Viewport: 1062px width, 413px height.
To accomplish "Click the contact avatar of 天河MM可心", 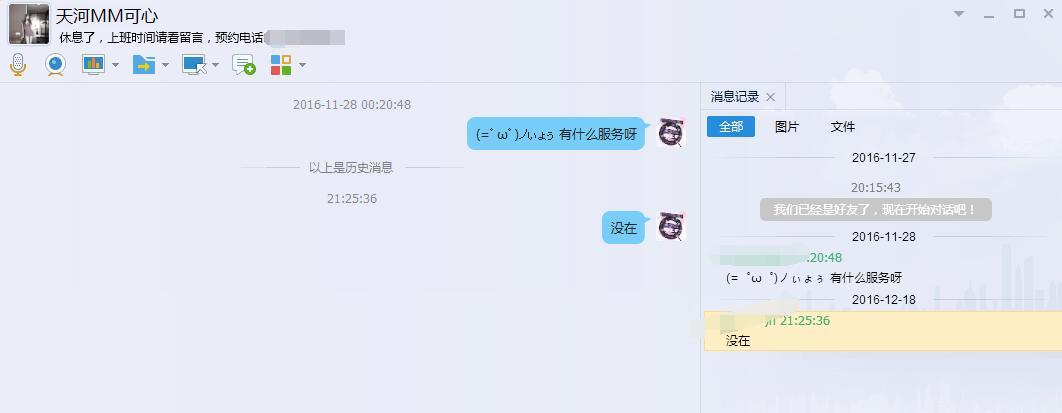I will [28, 24].
